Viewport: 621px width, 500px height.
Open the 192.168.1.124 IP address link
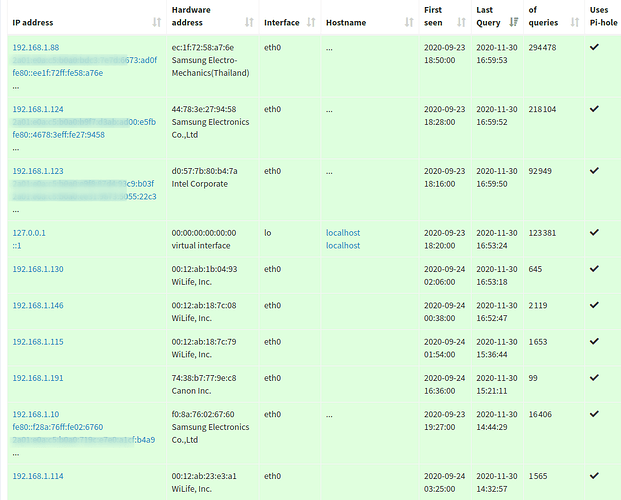pos(38,110)
